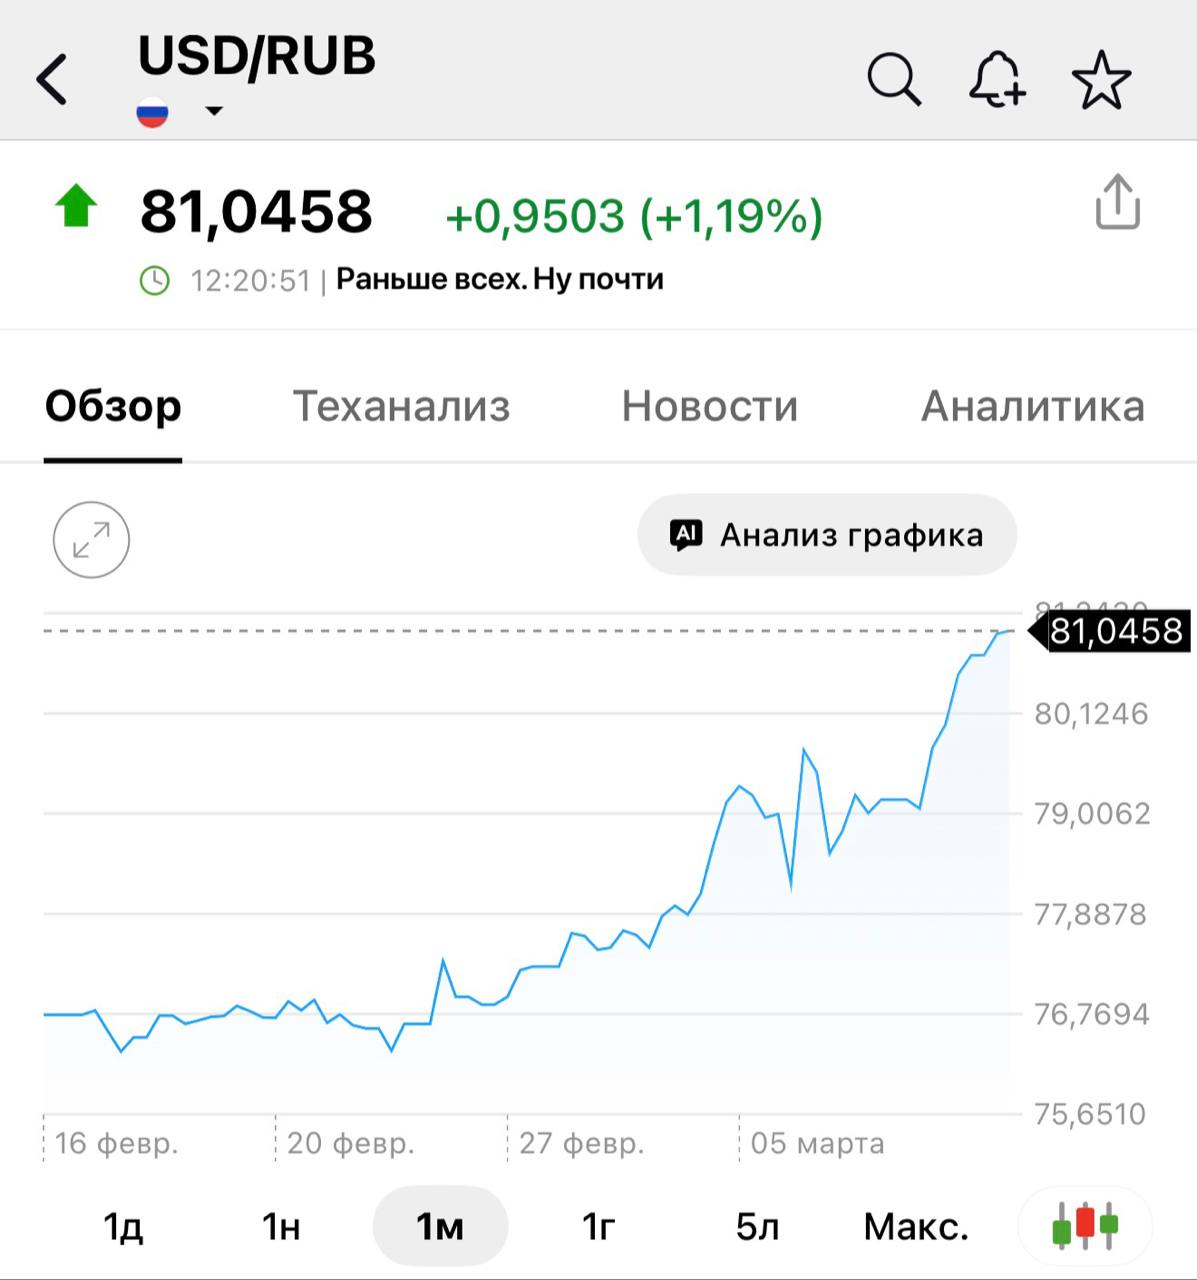Share the quote via share icon
The width and height of the screenshot is (1197, 1280).
coord(1117,203)
